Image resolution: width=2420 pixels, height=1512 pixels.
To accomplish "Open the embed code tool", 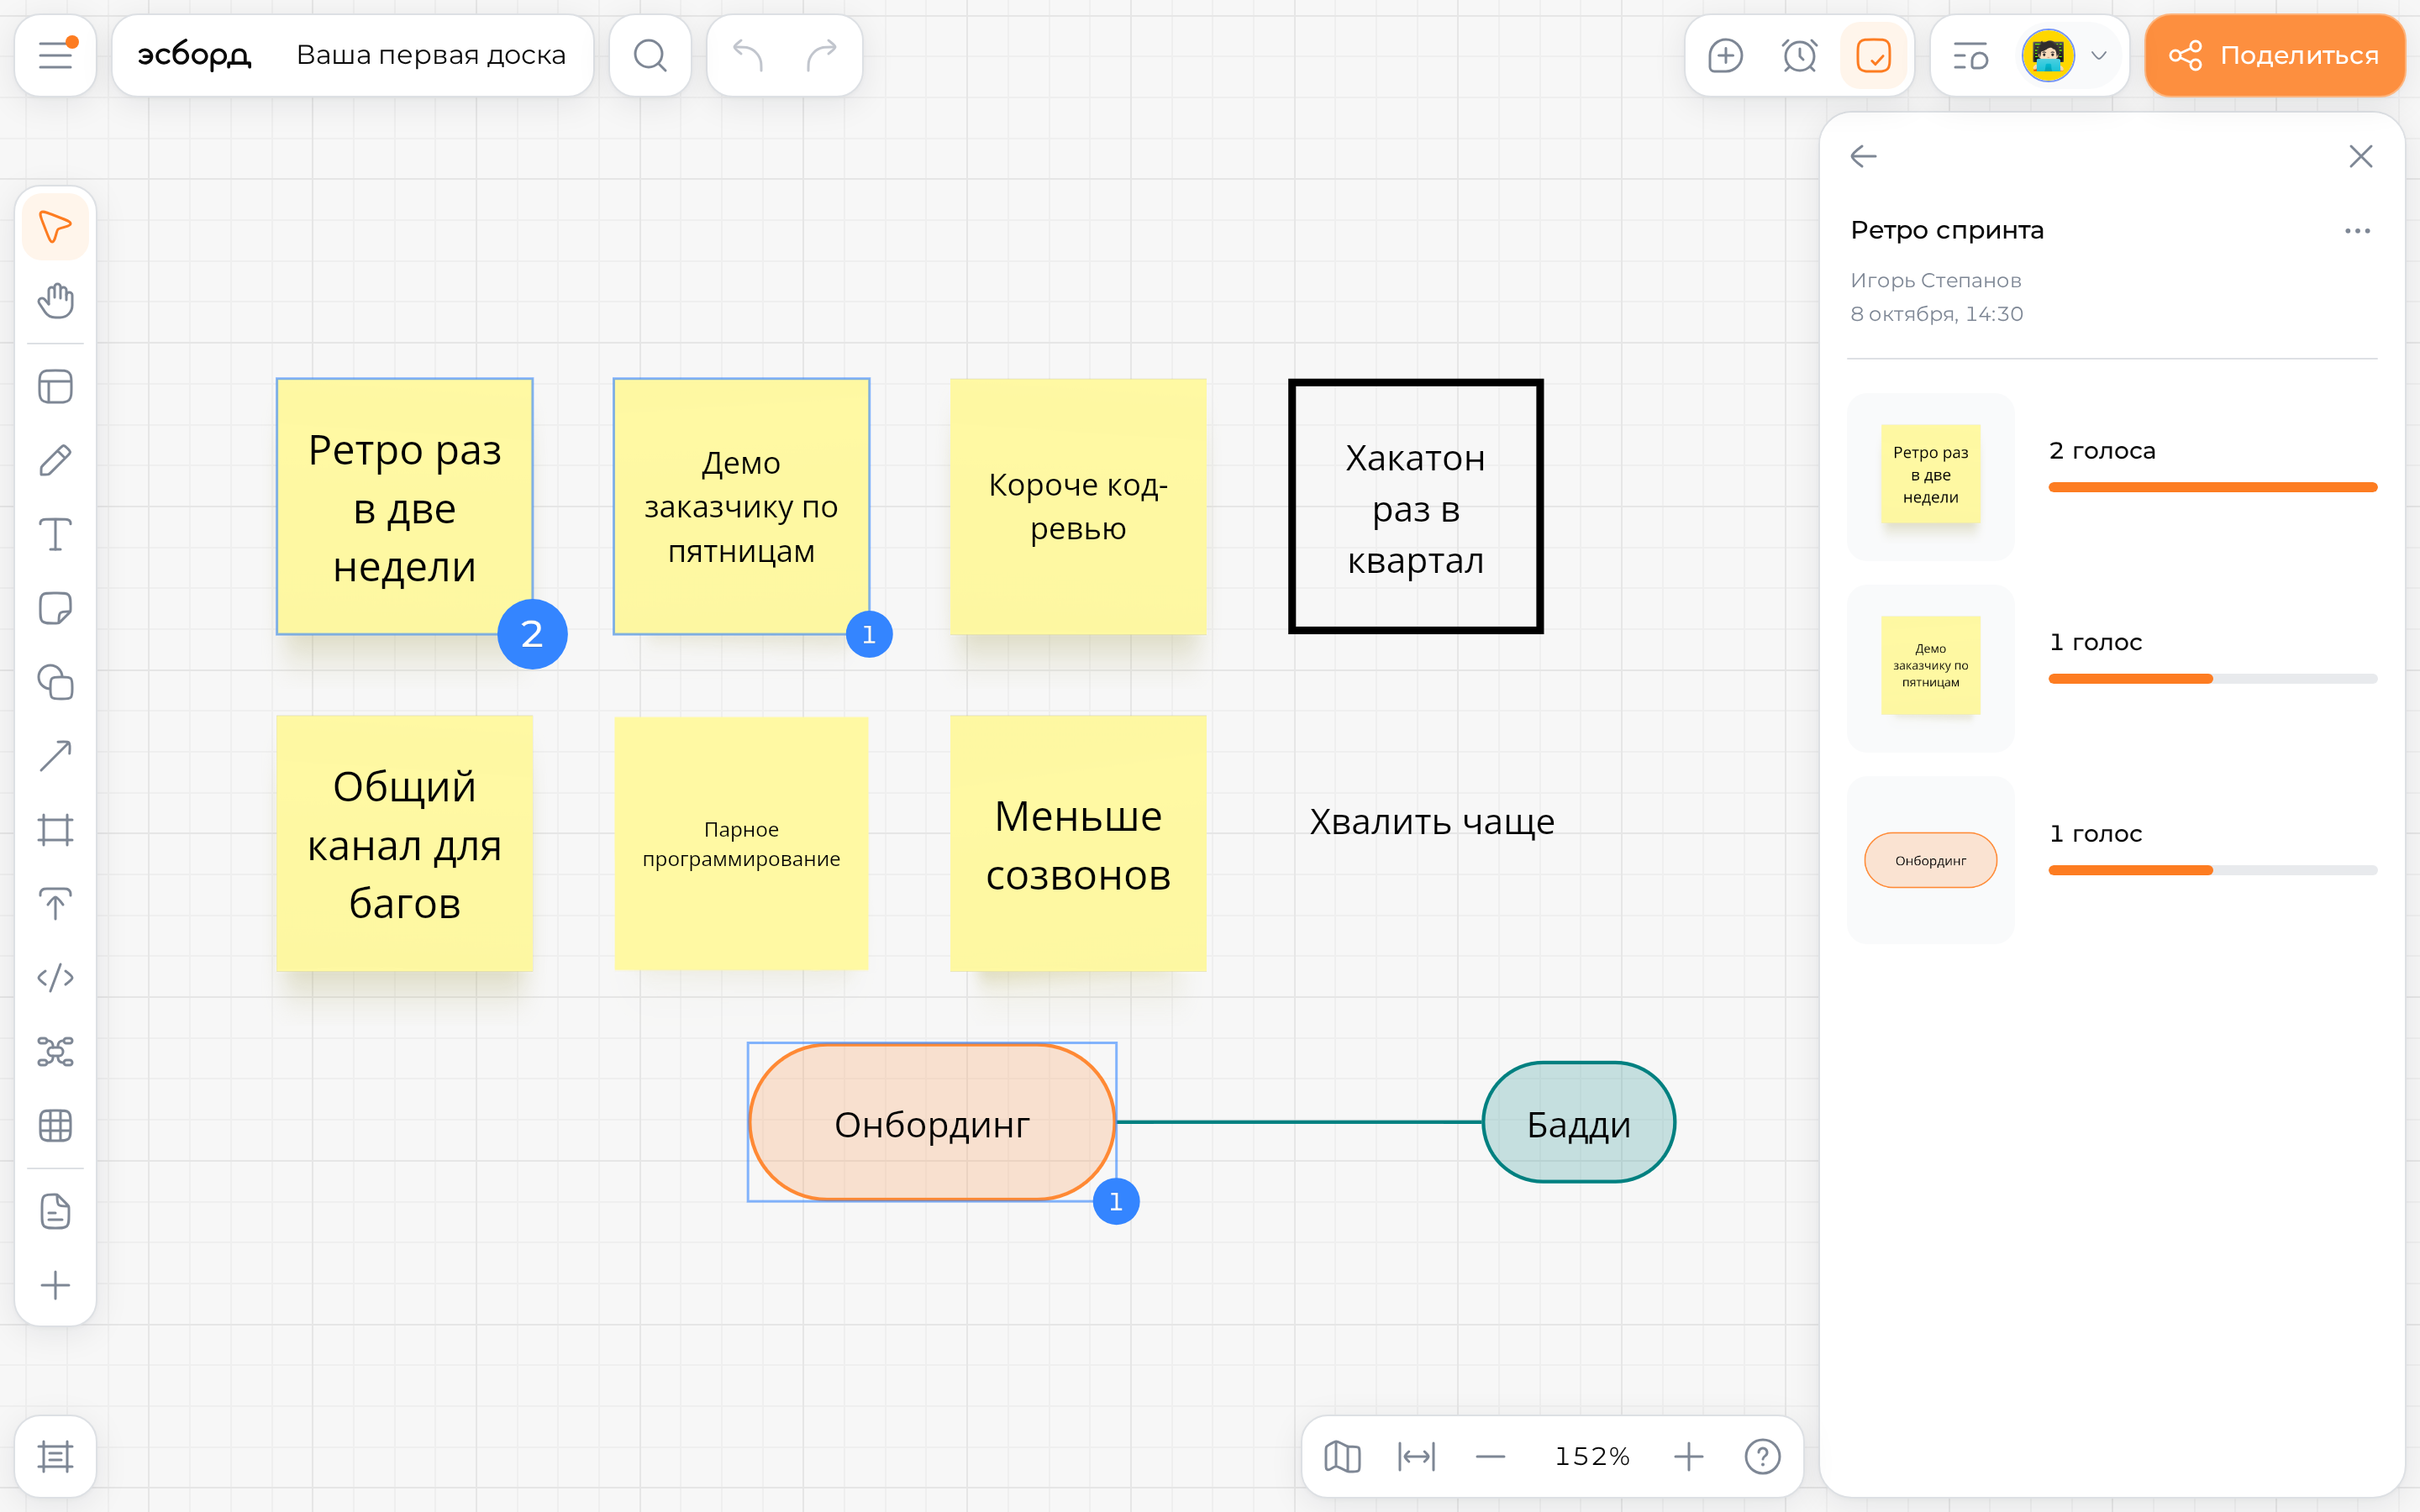I will point(56,977).
